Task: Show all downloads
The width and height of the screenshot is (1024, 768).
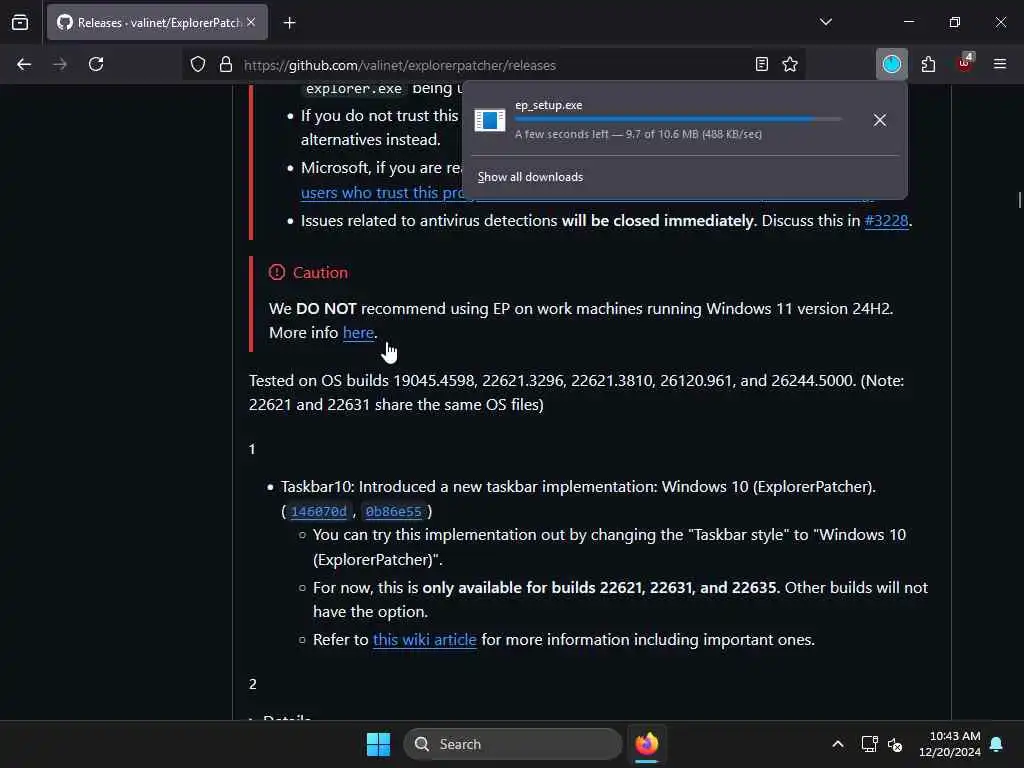Action: [x=530, y=177]
